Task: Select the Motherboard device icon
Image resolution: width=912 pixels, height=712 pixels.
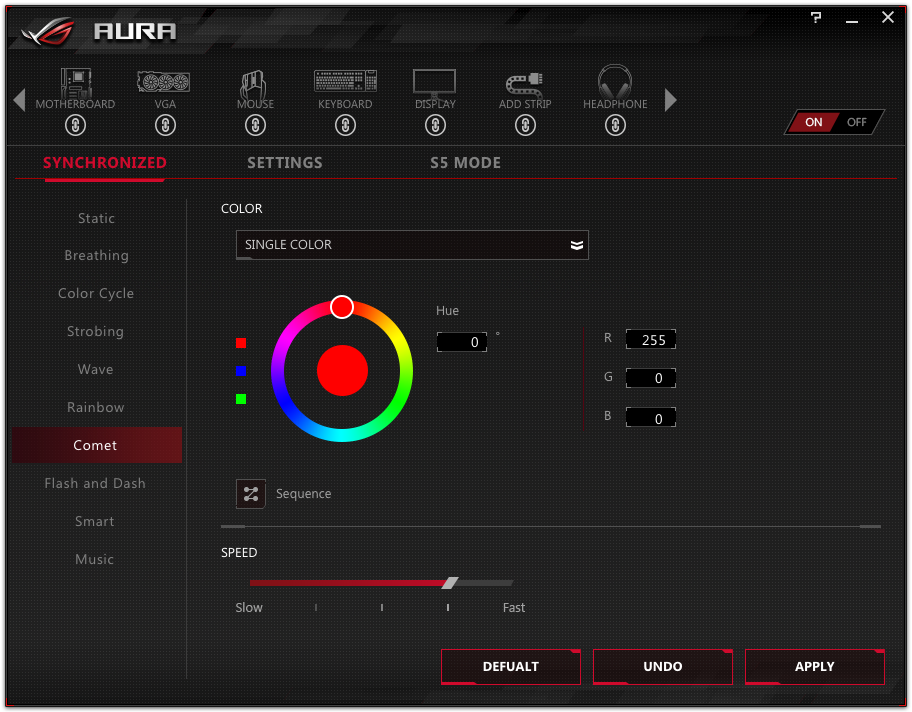Action: pos(76,82)
